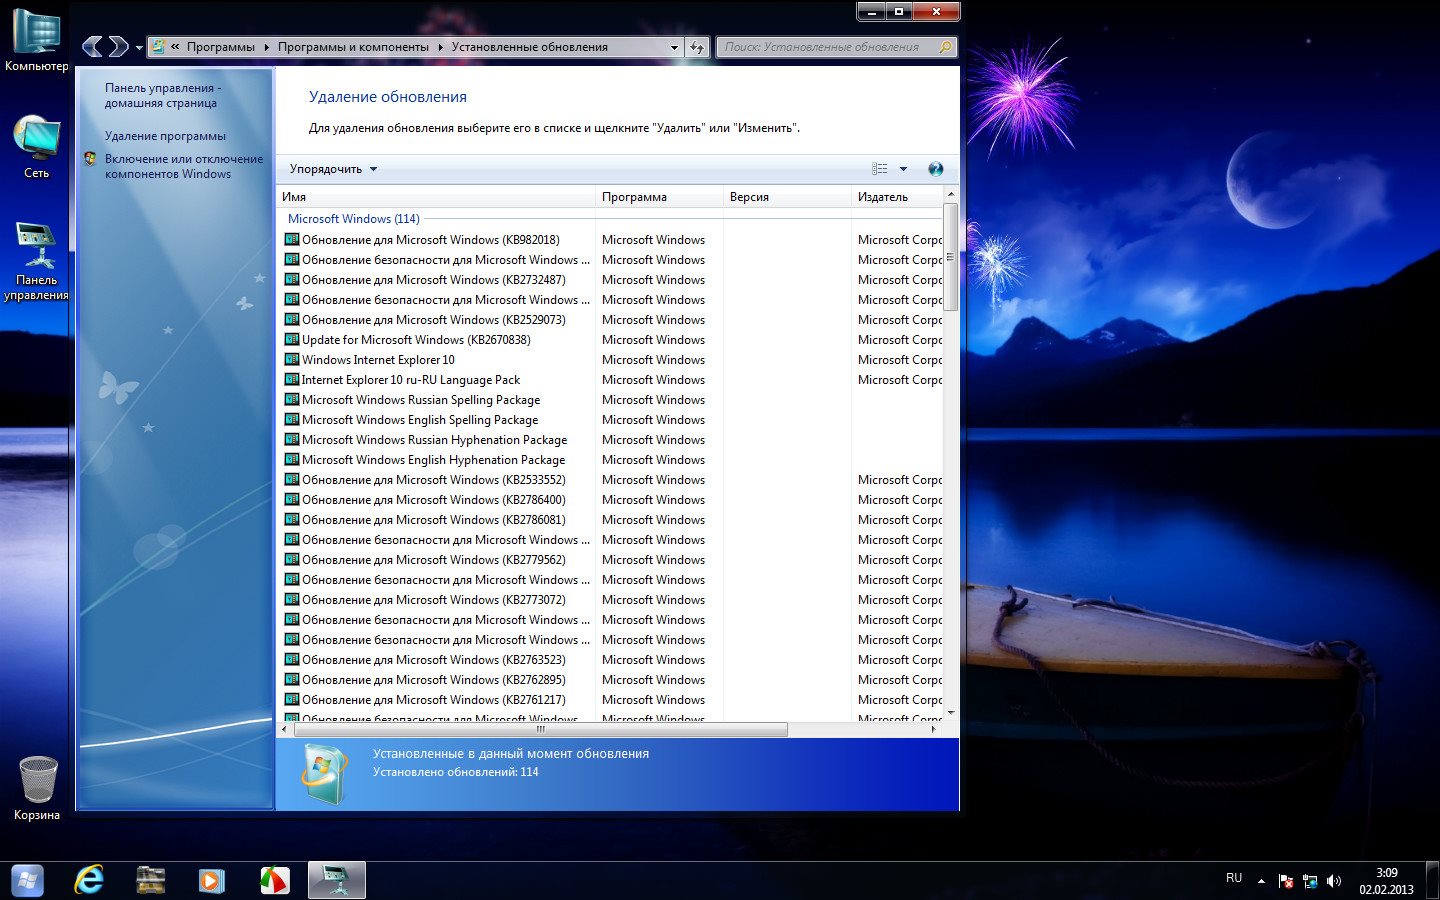The width and height of the screenshot is (1440, 900).
Task: Open Action Center flag tray icon
Action: 1286,881
